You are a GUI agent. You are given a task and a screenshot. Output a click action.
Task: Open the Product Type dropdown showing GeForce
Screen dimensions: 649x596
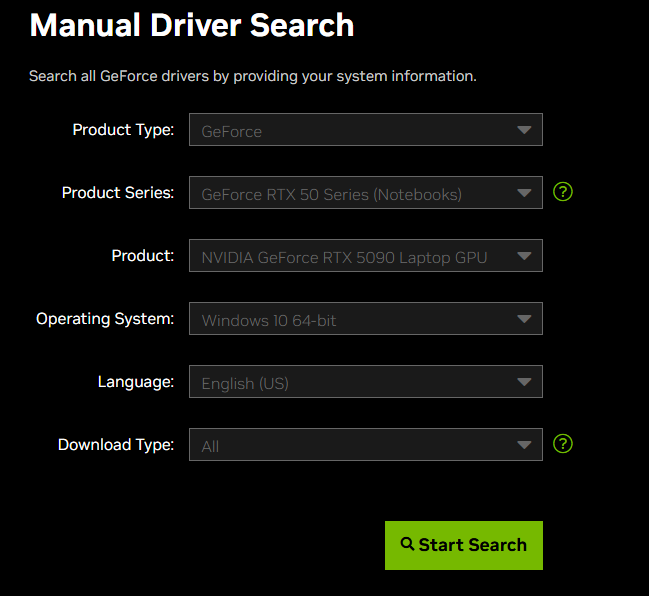pyautogui.click(x=366, y=130)
